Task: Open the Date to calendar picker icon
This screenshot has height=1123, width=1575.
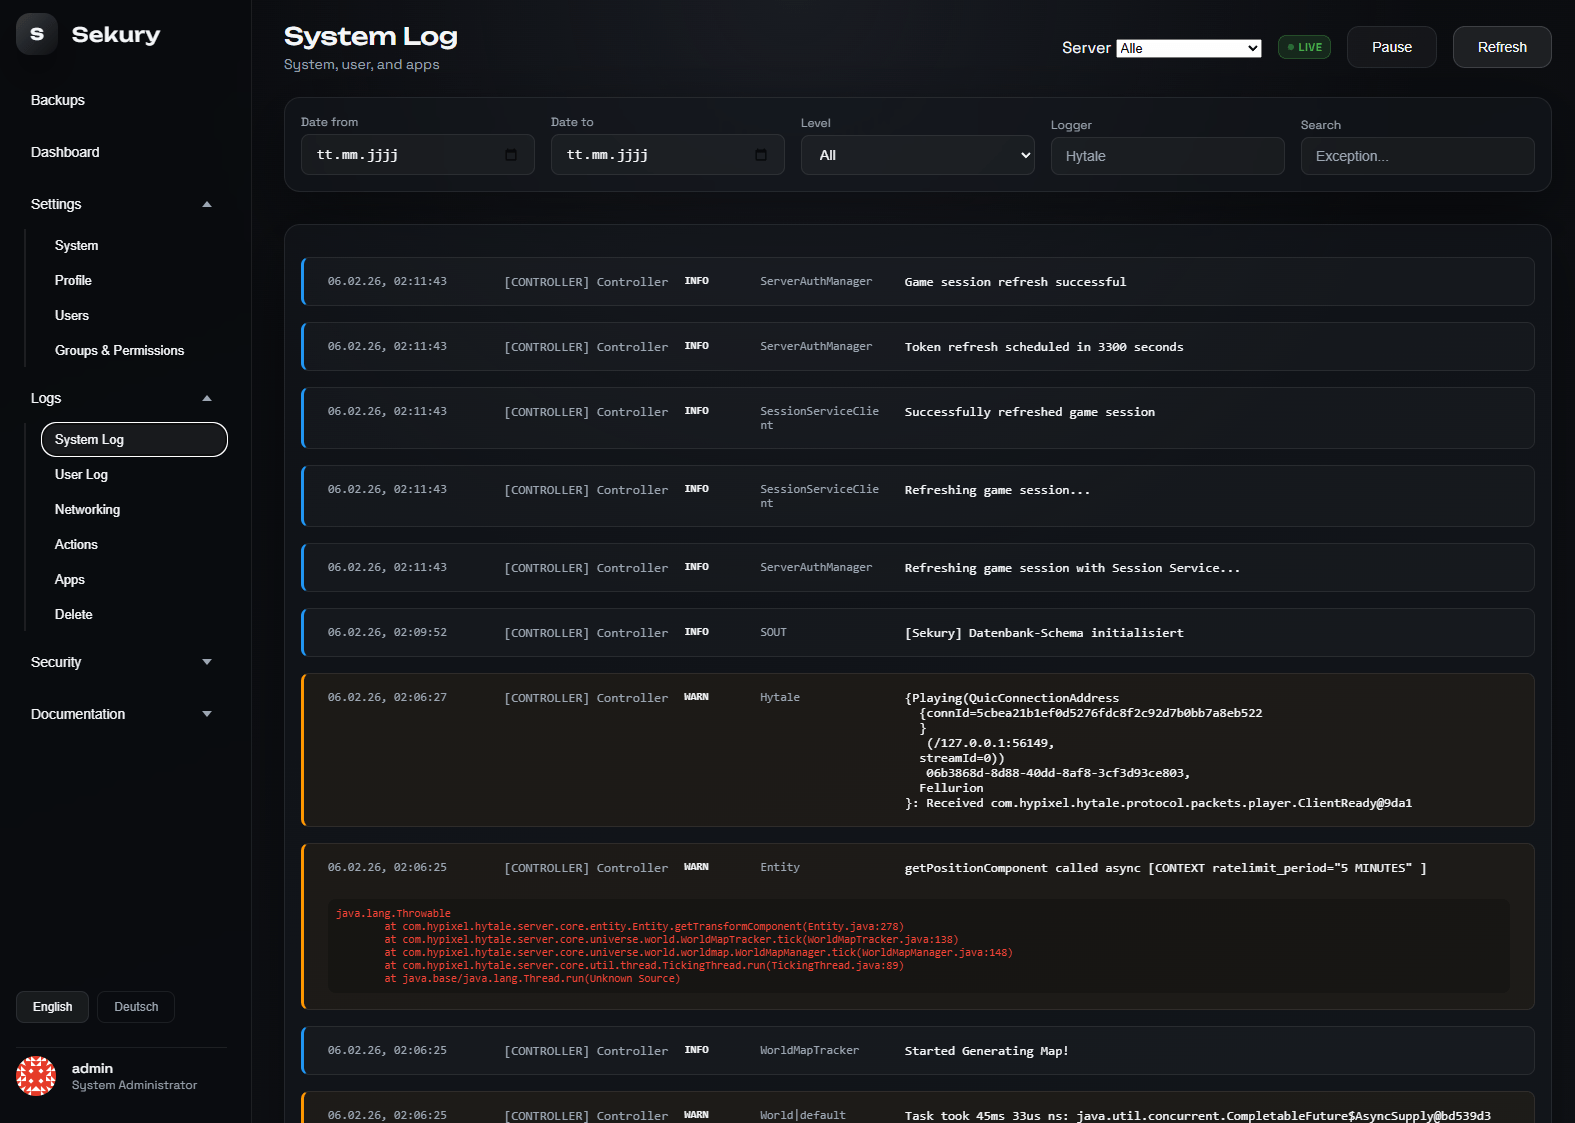Action: (761, 155)
